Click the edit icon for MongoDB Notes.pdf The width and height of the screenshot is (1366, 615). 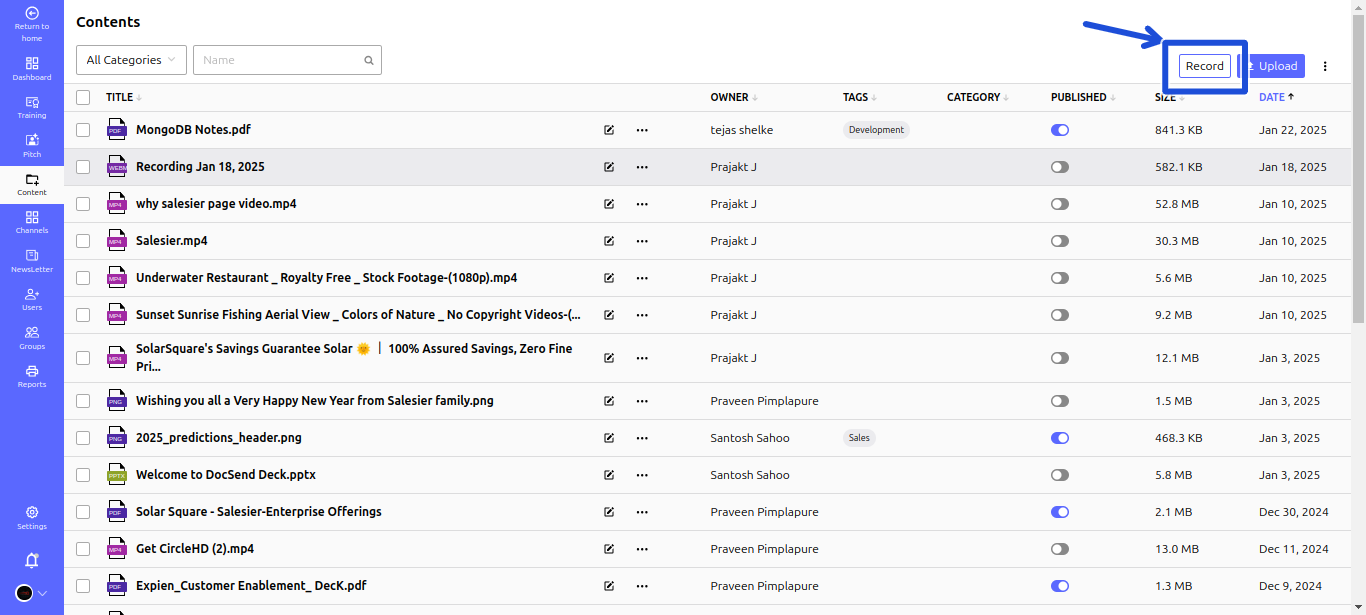point(609,130)
